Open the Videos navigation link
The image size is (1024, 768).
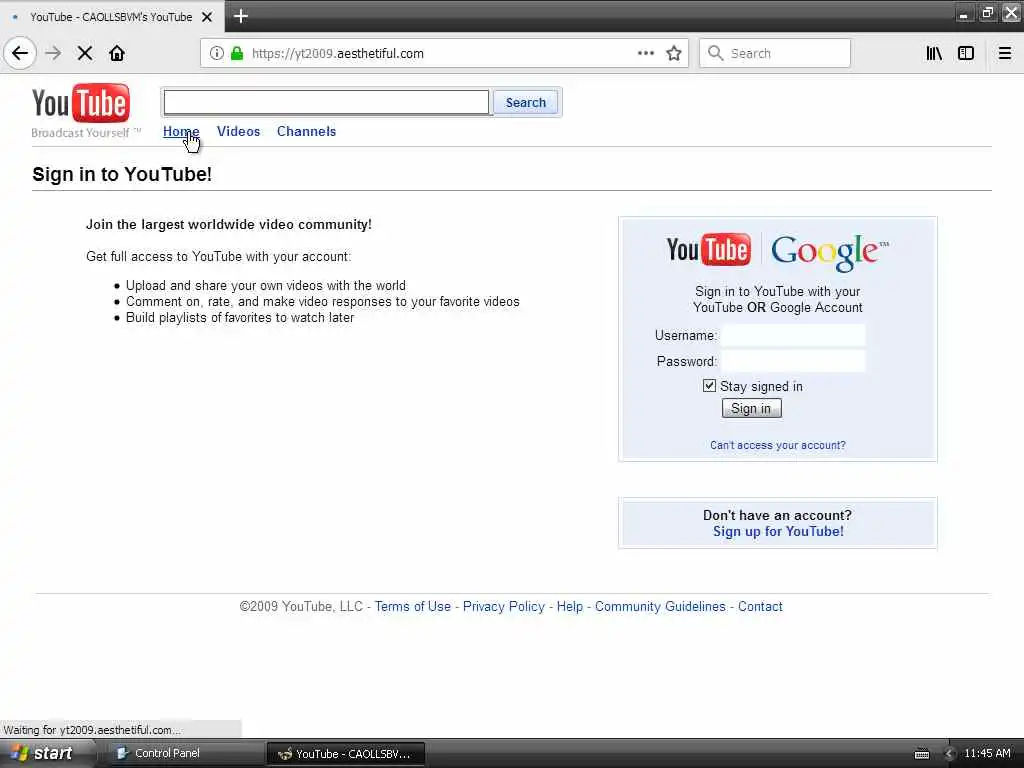[x=238, y=131]
